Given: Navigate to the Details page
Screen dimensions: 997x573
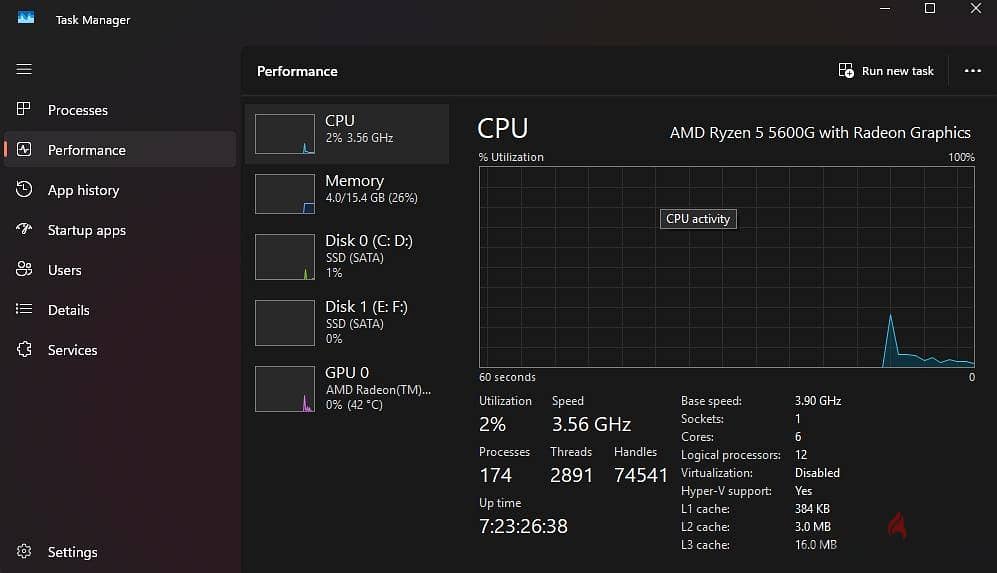Looking at the screenshot, I should (x=69, y=310).
